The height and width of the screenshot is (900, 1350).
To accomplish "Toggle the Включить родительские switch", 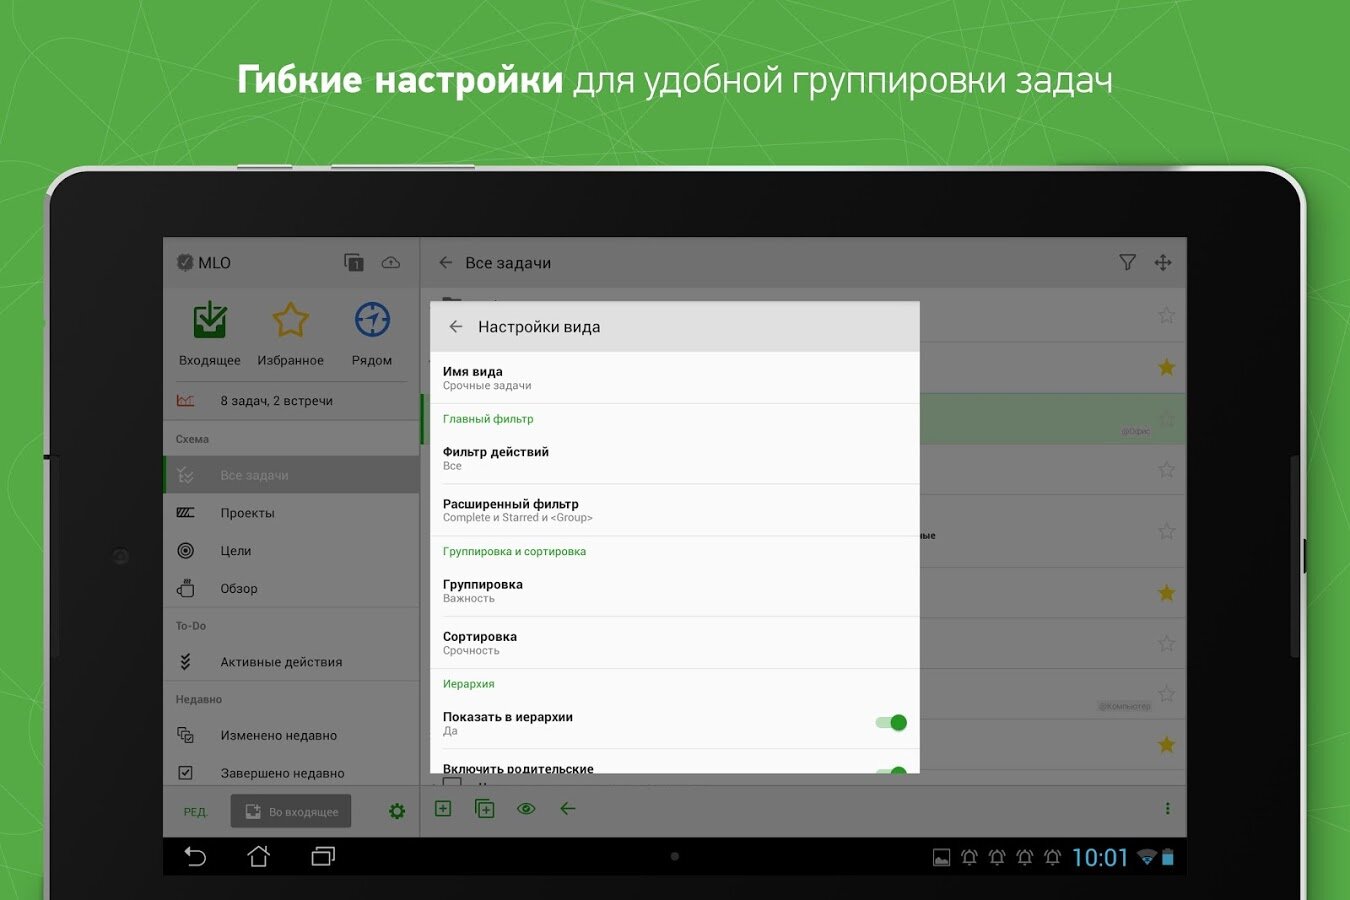I will [890, 769].
